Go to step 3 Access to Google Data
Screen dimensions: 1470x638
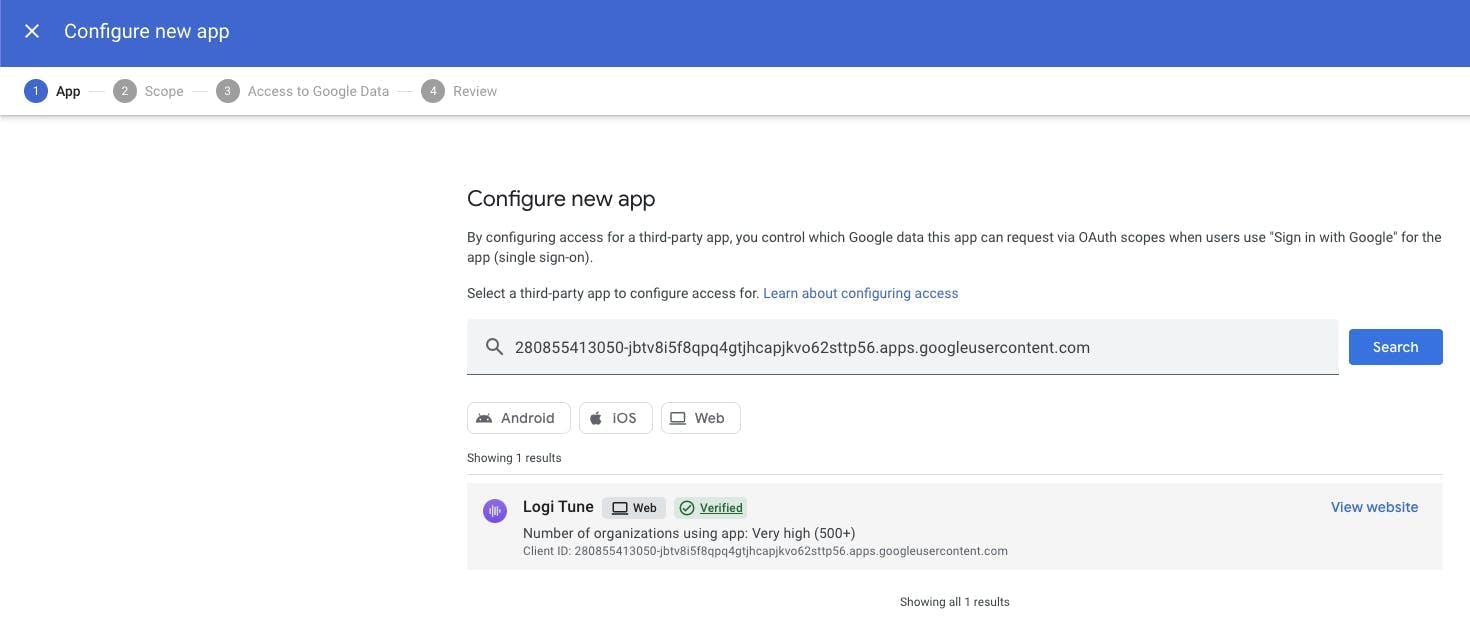pos(302,91)
